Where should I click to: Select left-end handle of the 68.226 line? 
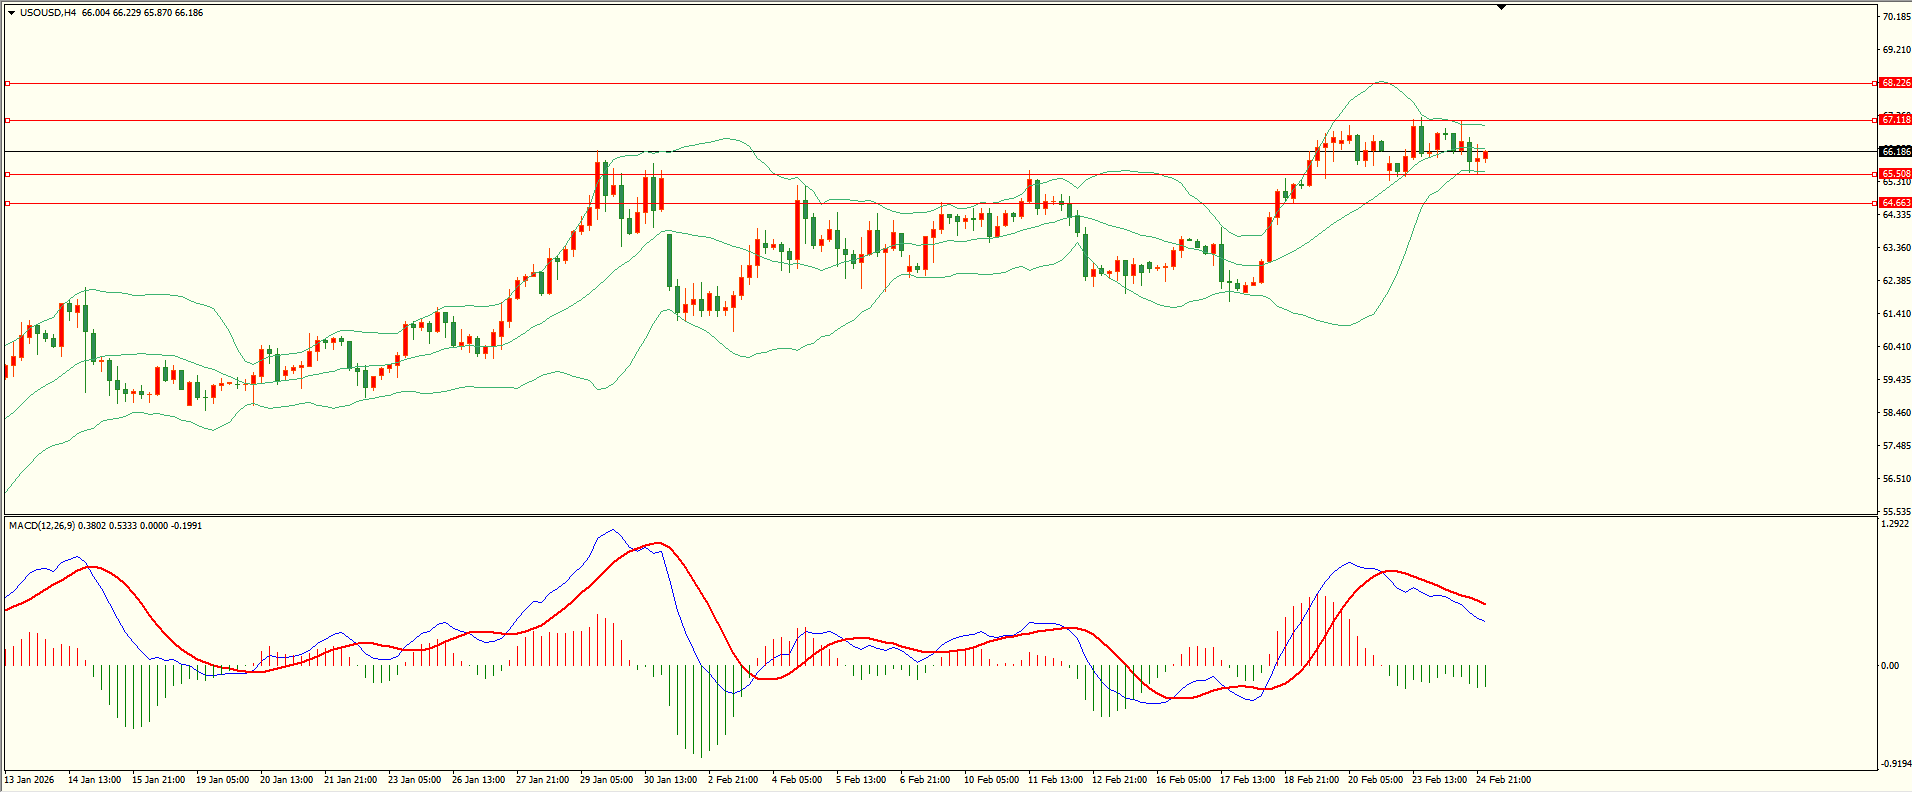[x=8, y=83]
